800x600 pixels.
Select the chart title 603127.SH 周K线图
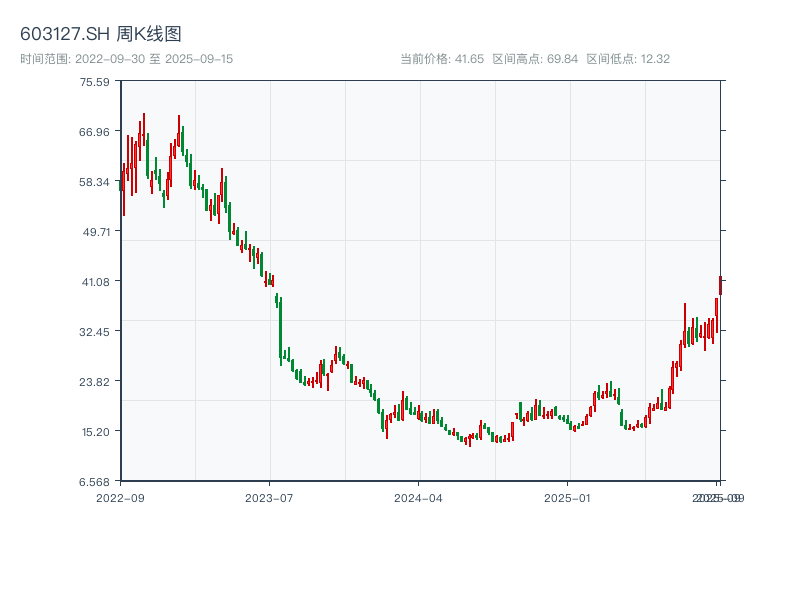tap(101, 34)
